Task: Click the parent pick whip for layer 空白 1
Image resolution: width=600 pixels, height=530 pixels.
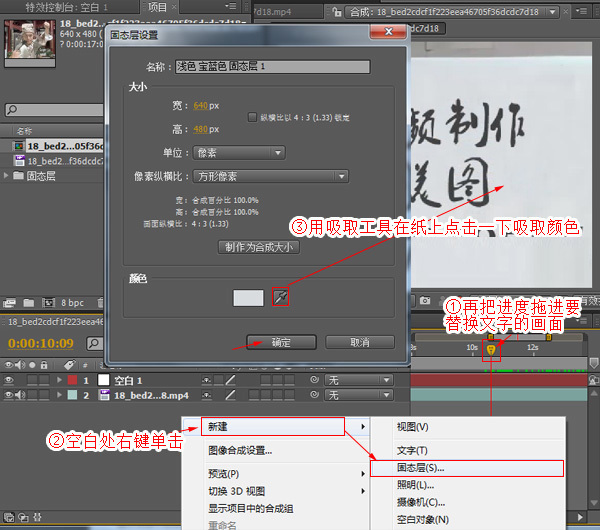Action: tap(314, 380)
